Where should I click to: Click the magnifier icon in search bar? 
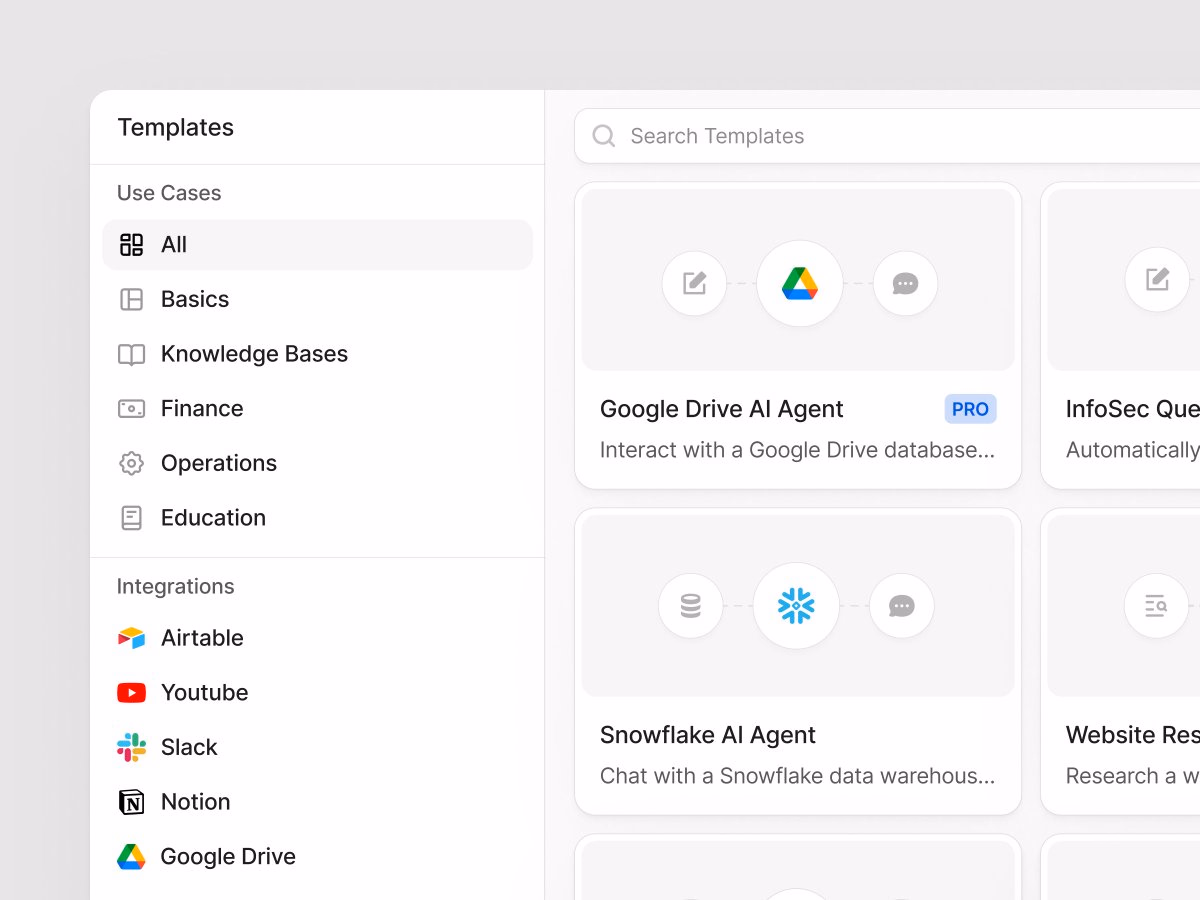click(x=604, y=136)
